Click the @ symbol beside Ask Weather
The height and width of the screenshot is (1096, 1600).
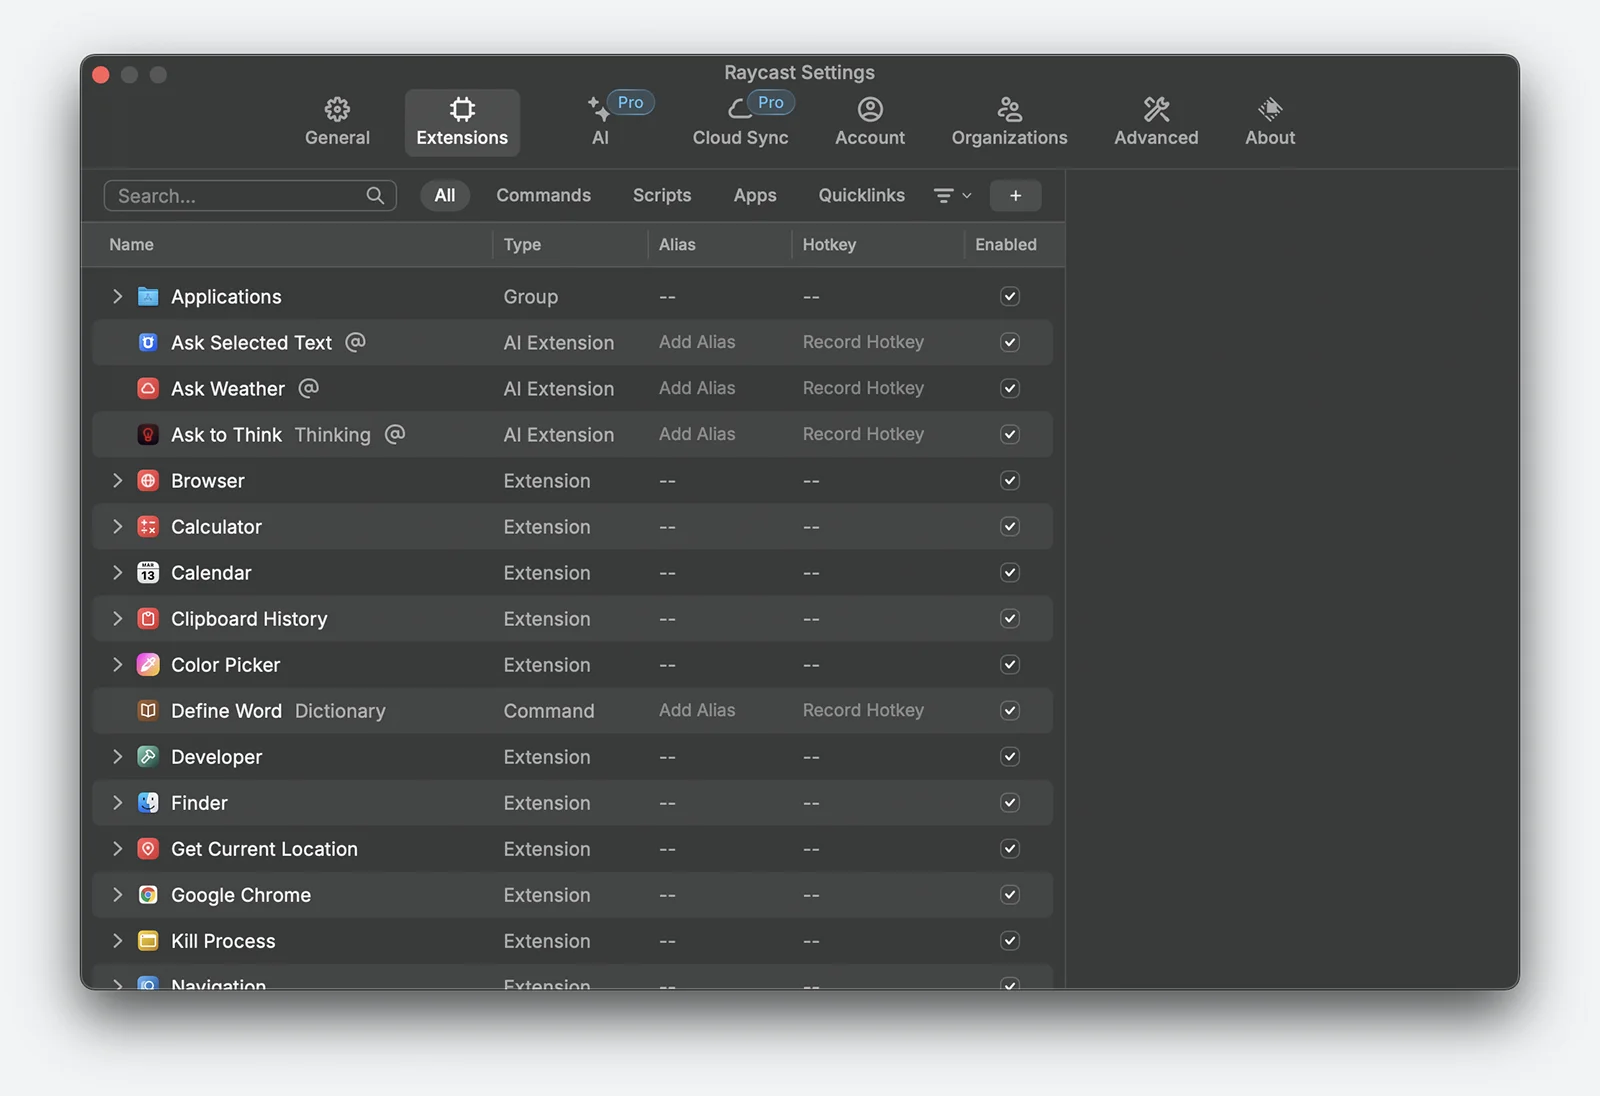tap(309, 388)
